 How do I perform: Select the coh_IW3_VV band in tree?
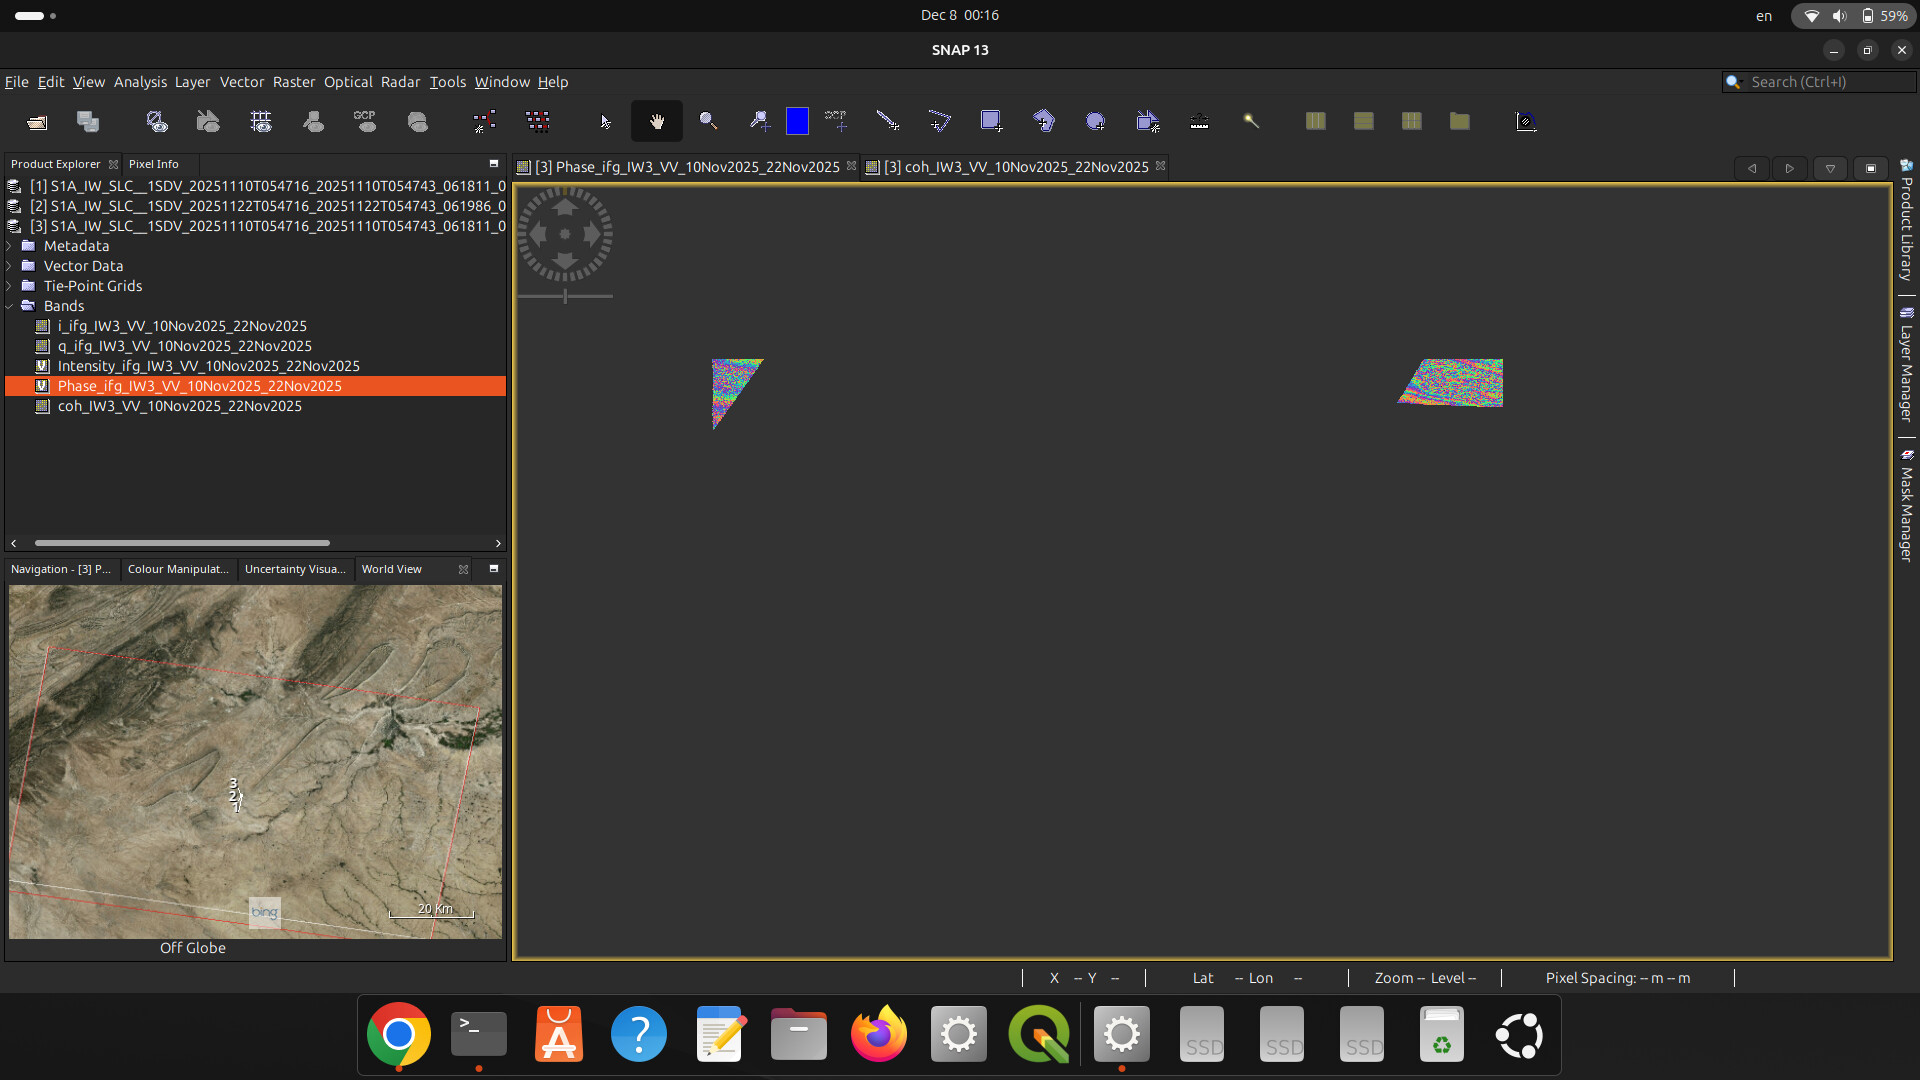[179, 406]
